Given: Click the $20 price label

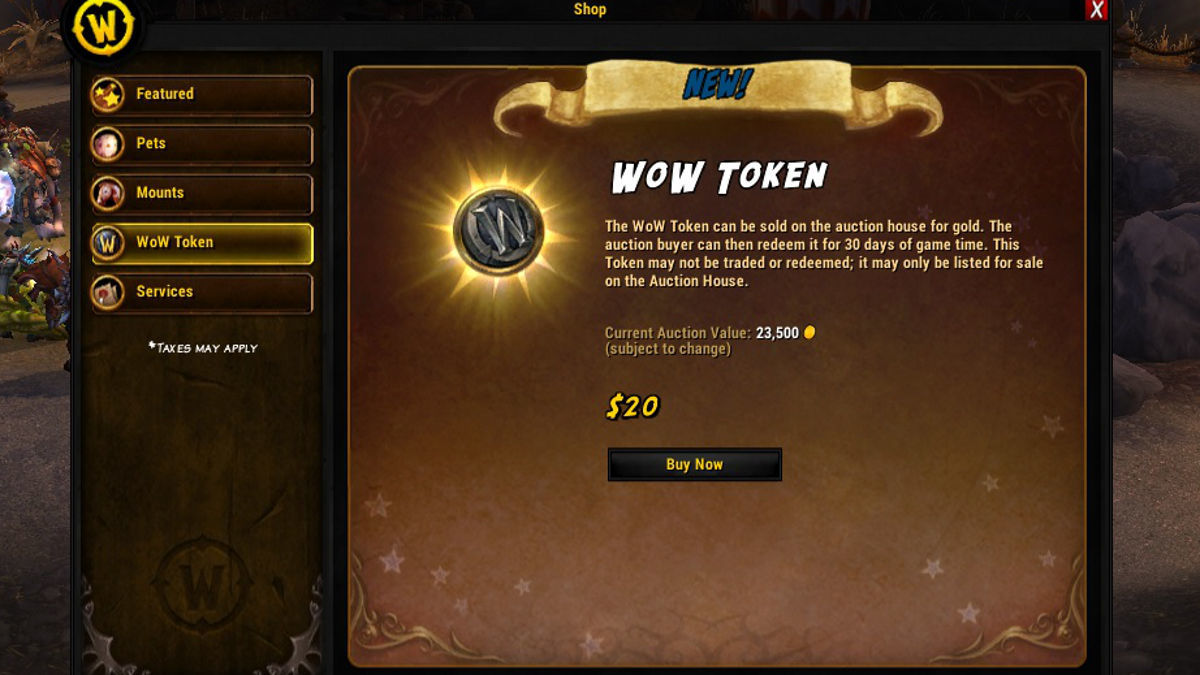Looking at the screenshot, I should point(633,407).
